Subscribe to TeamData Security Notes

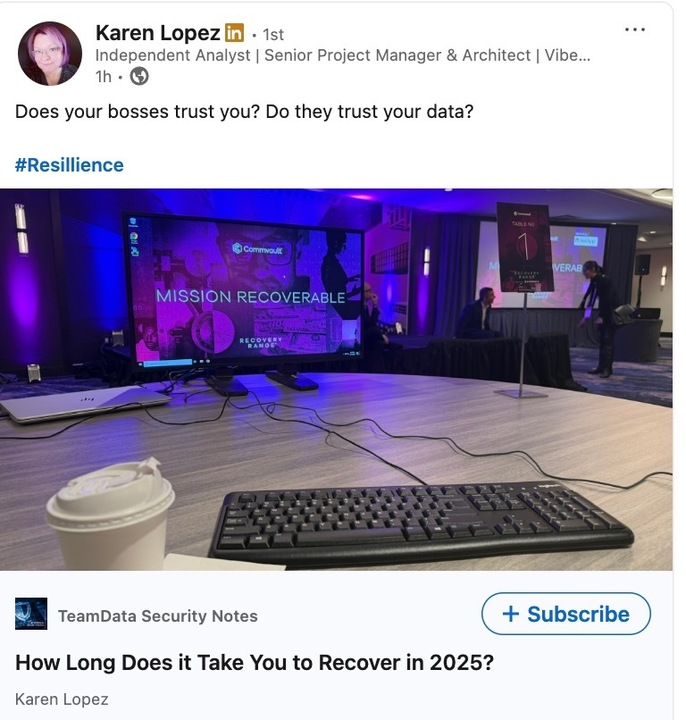click(566, 614)
